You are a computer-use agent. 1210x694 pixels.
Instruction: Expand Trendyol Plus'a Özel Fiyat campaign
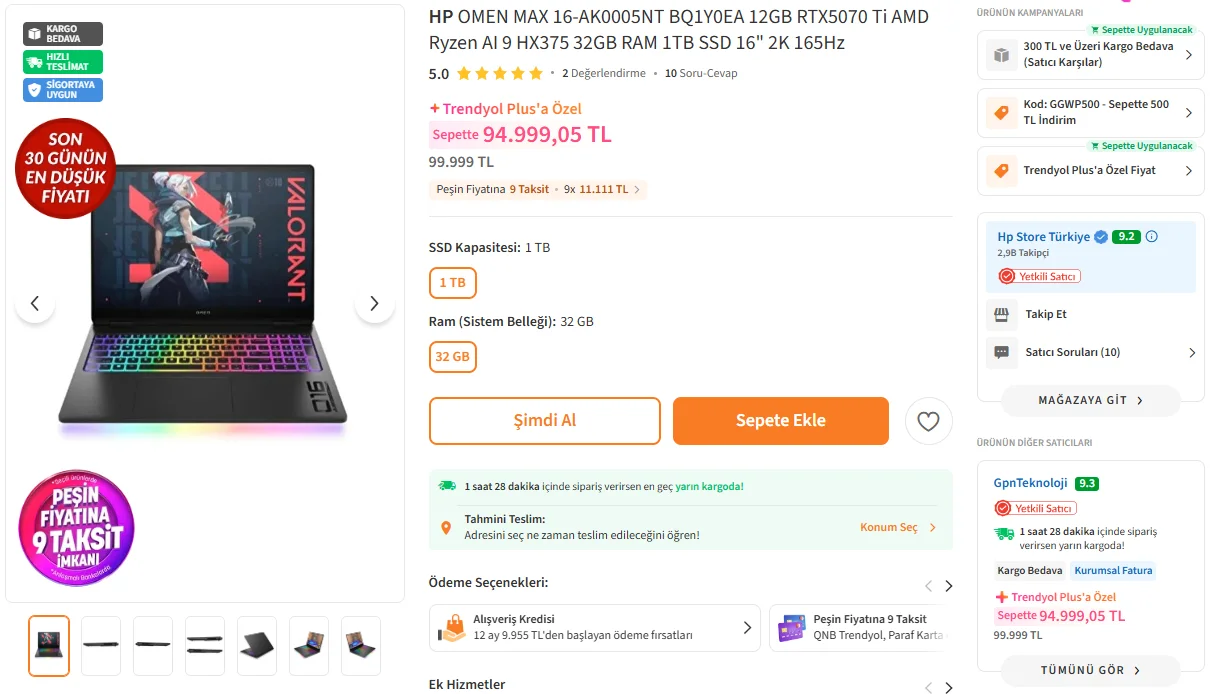[1090, 170]
